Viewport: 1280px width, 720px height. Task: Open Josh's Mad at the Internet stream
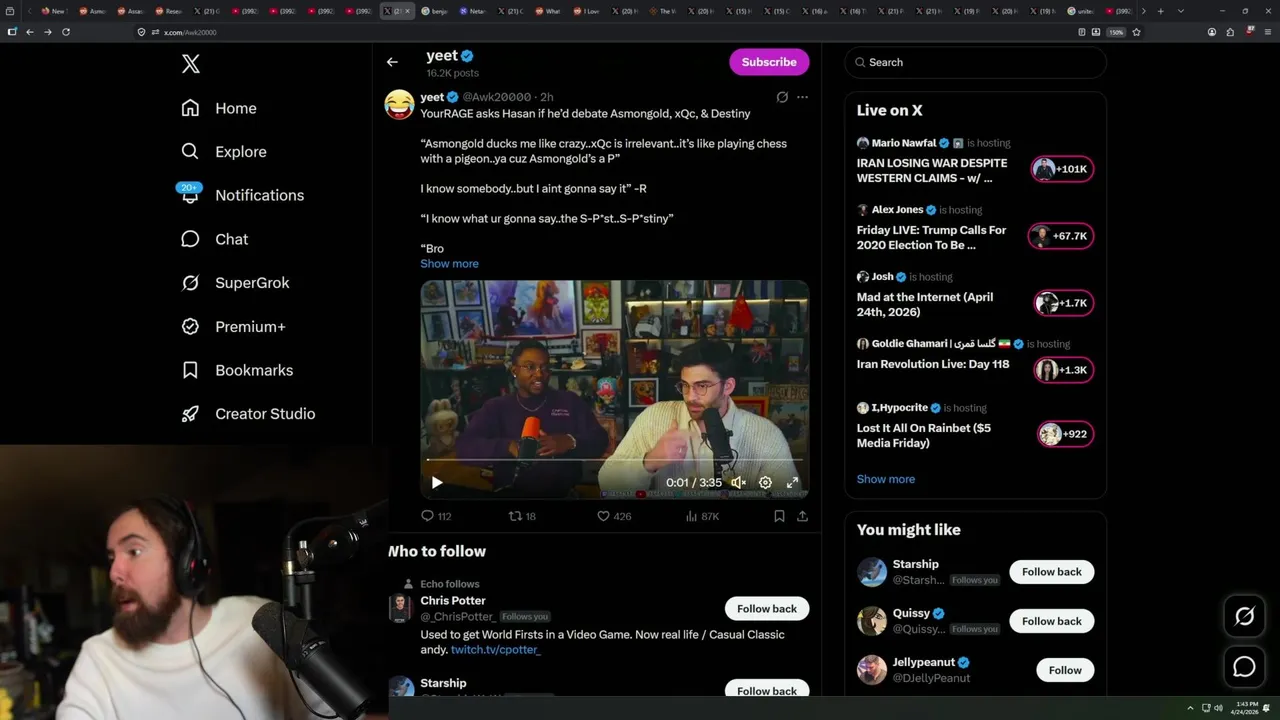[925, 304]
